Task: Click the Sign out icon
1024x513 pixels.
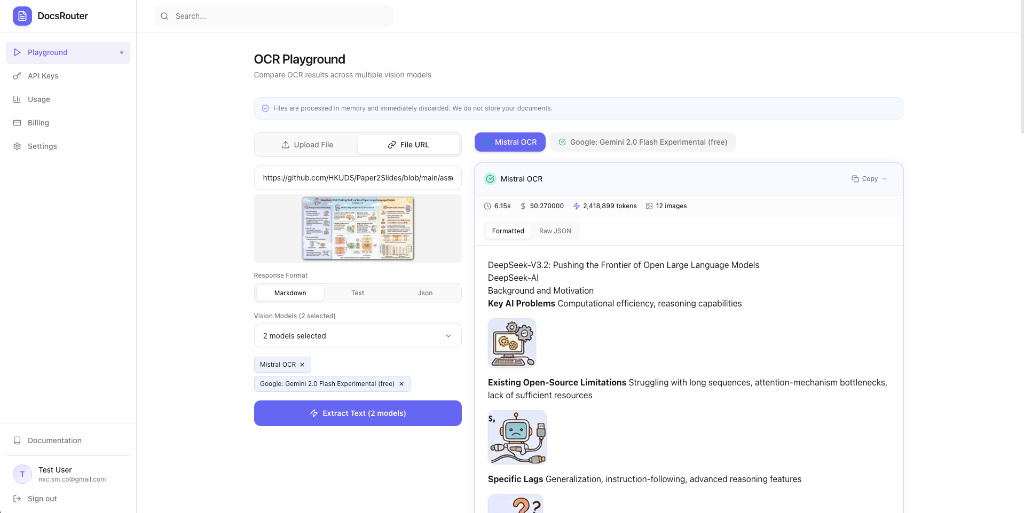Action: tap(17, 498)
